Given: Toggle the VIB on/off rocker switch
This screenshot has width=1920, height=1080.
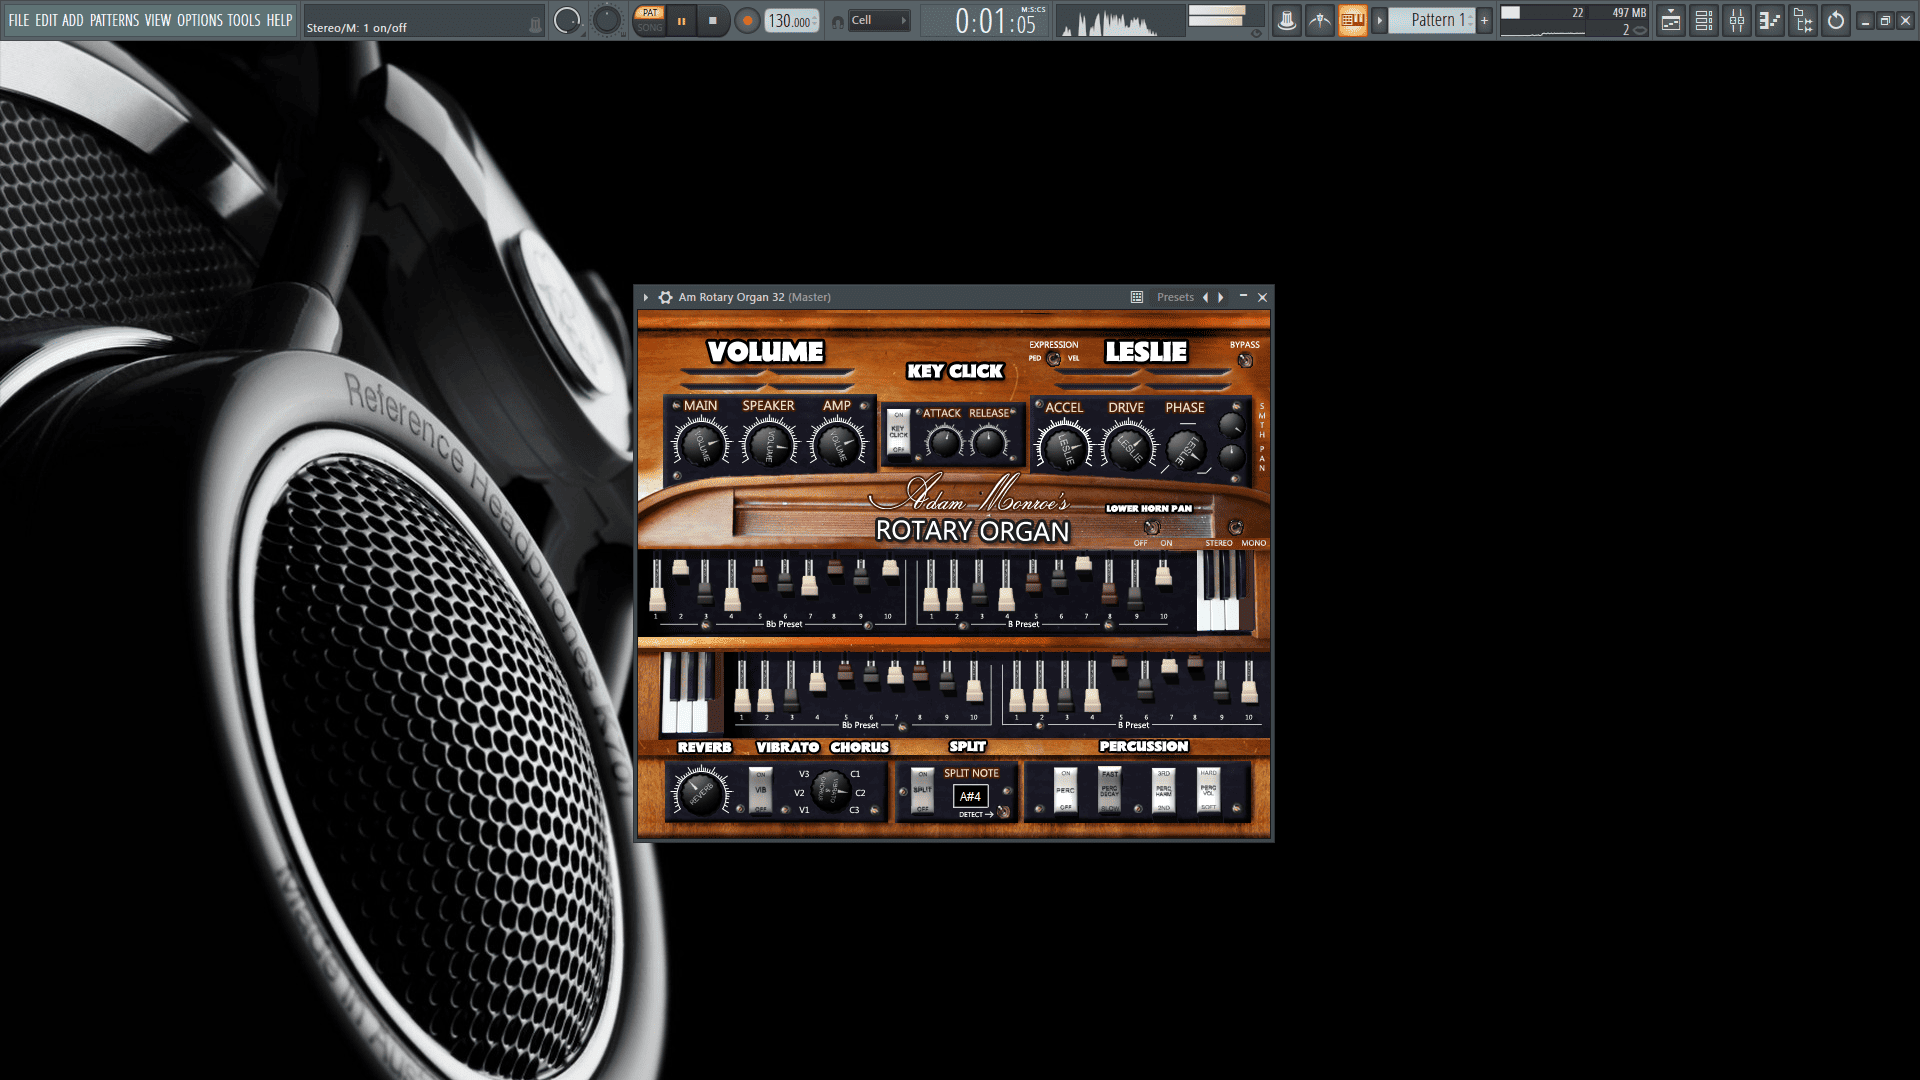Looking at the screenshot, I should pyautogui.click(x=761, y=791).
